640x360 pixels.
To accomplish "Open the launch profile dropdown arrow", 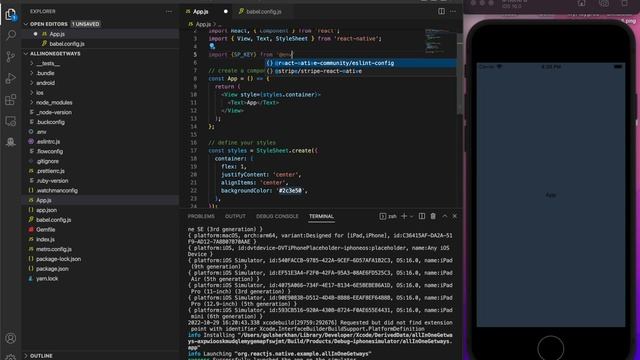I will click(x=411, y=216).
